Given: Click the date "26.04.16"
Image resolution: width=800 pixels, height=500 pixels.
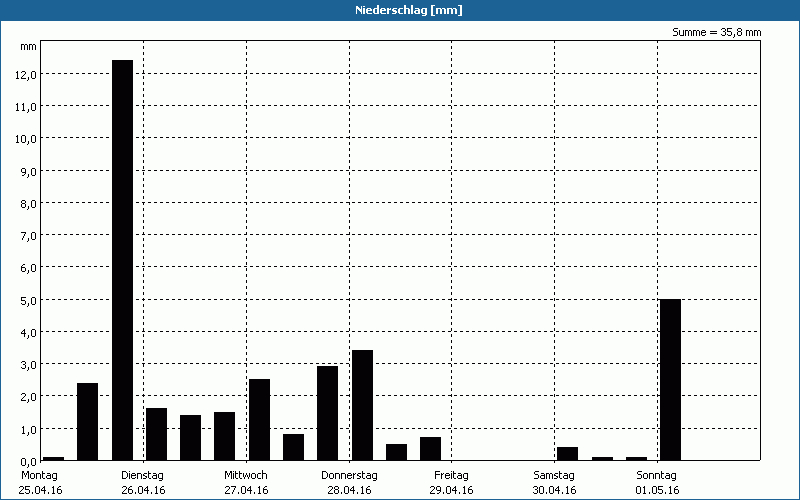Looking at the screenshot, I should tap(143, 490).
